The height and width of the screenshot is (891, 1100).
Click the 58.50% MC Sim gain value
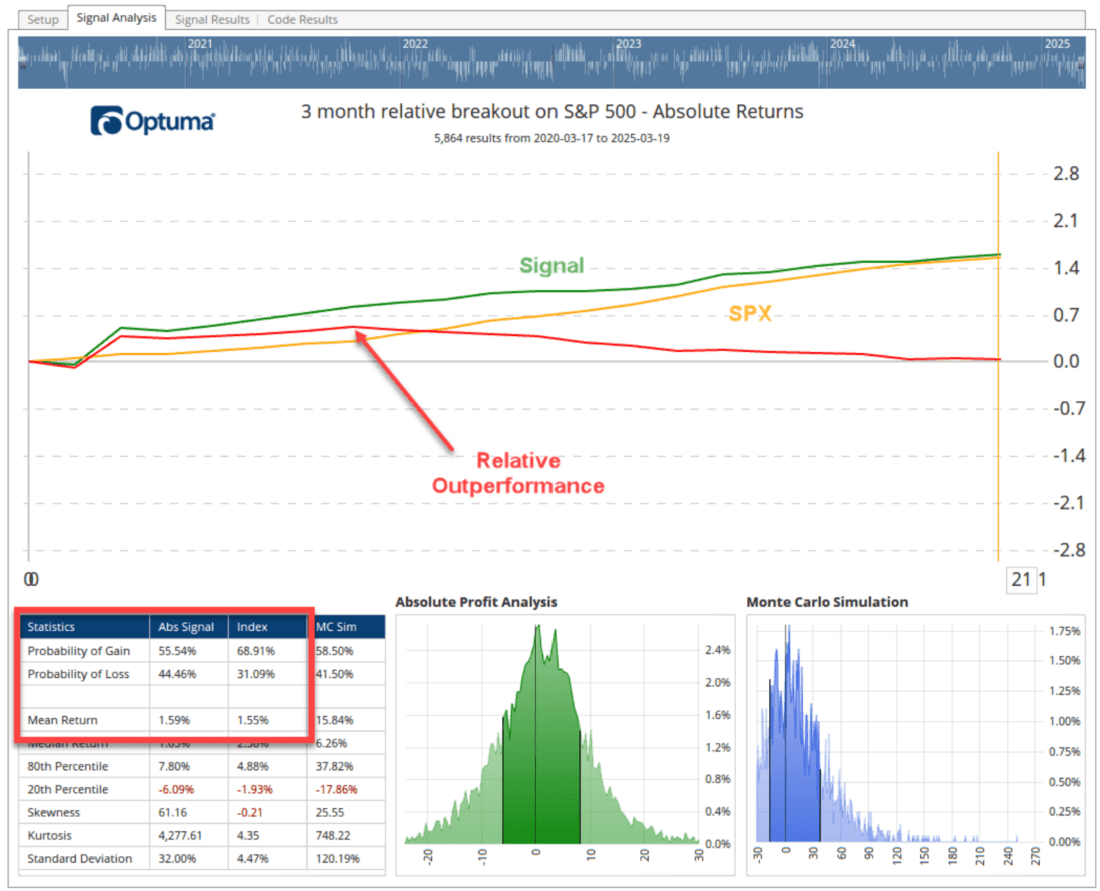(x=335, y=651)
